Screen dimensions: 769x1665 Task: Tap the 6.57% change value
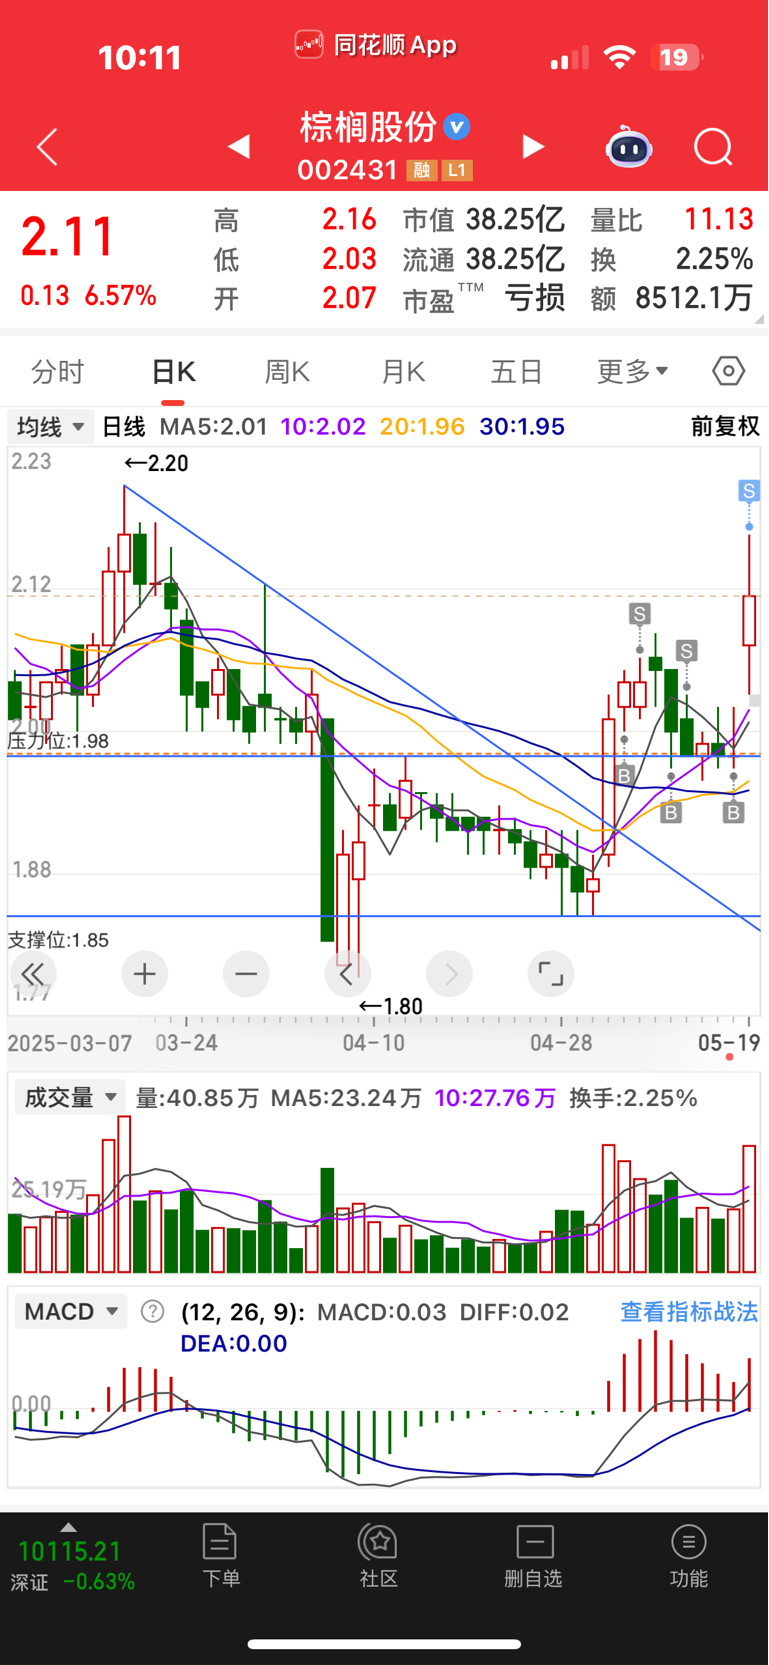[120, 296]
